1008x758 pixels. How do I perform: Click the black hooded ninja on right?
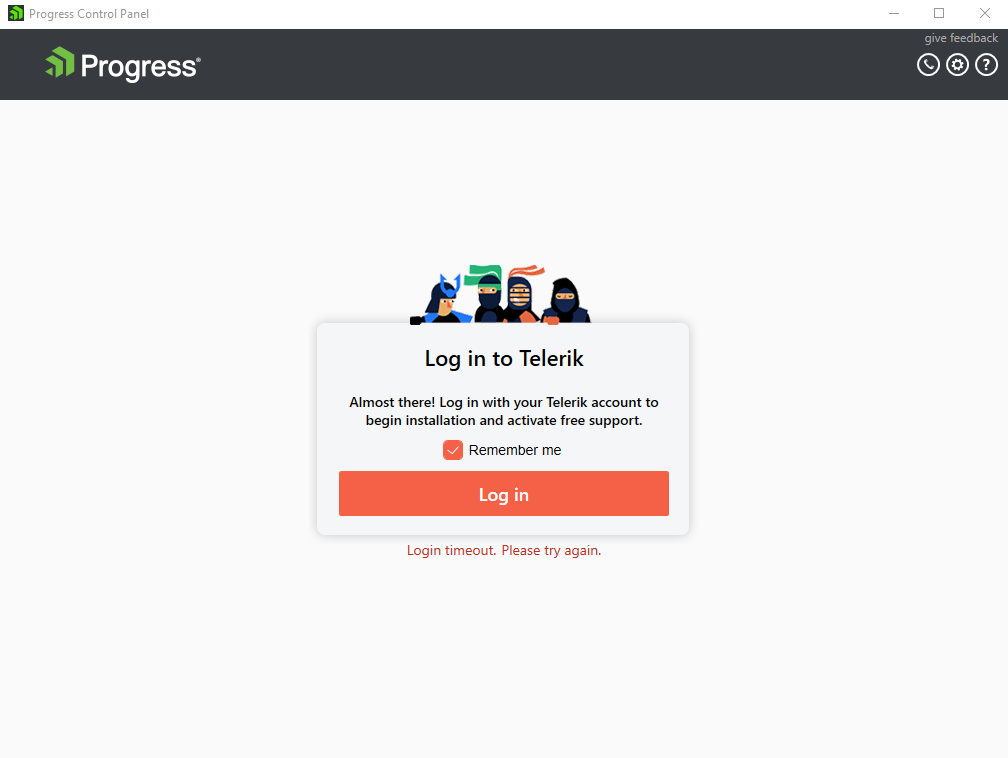(x=565, y=301)
